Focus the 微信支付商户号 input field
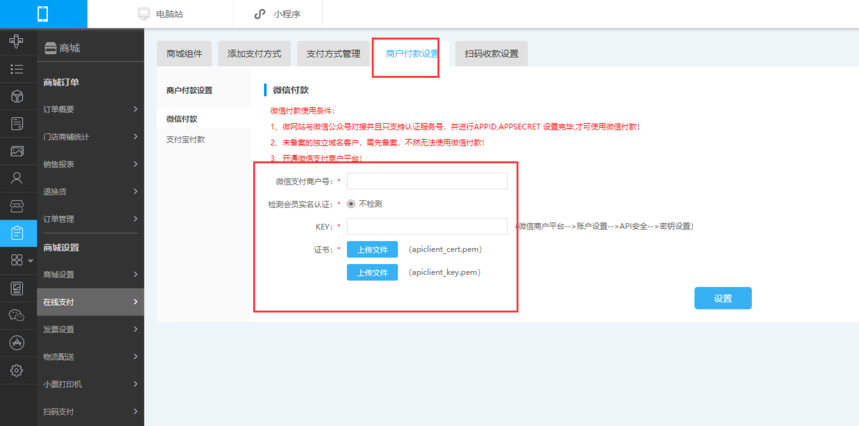The height and width of the screenshot is (426, 859). 427,181
